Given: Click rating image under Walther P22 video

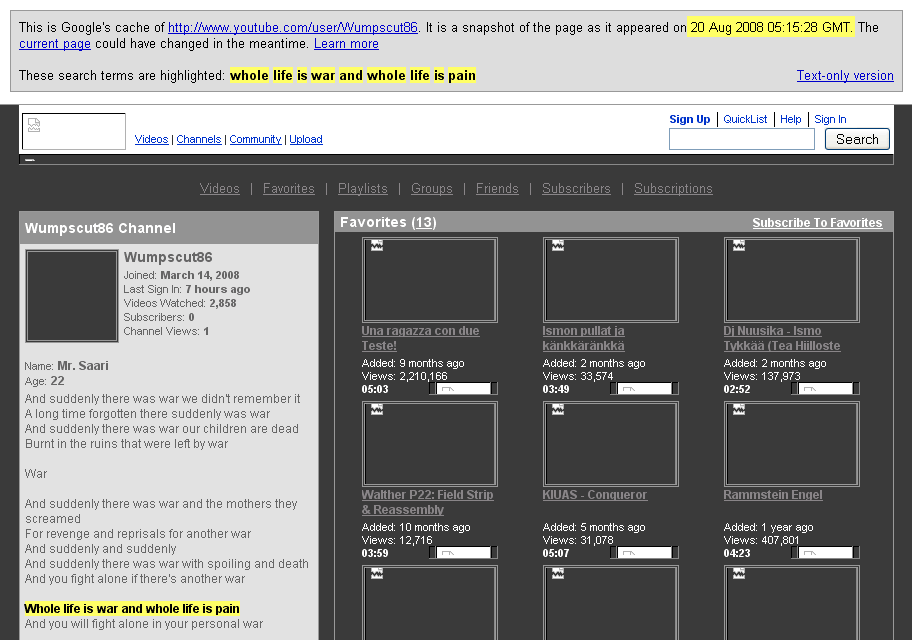Looking at the screenshot, I should click(463, 553).
